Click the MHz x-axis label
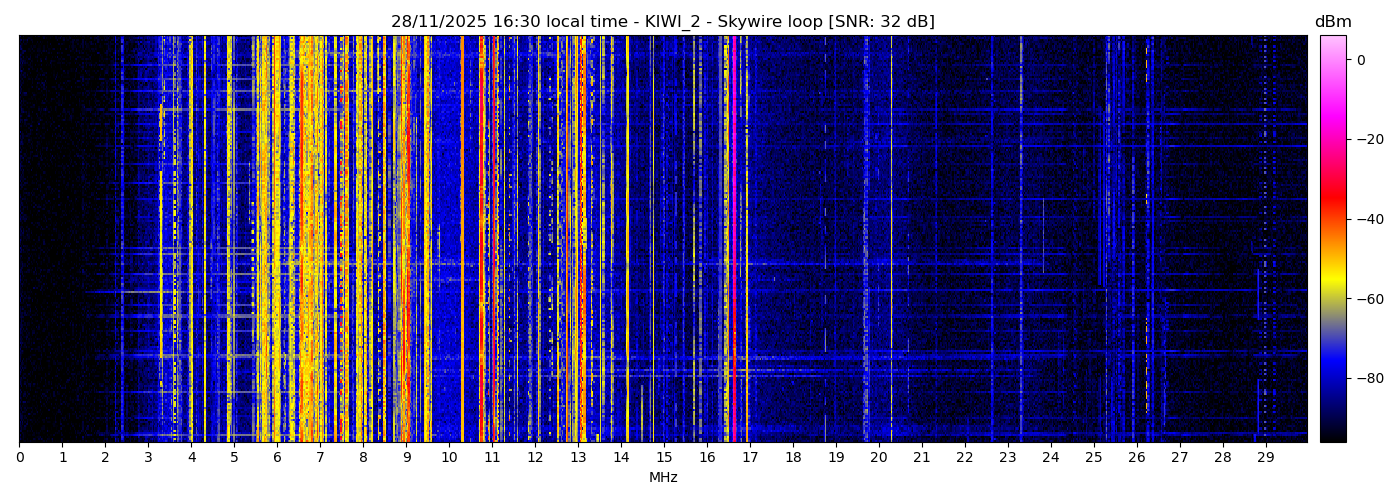Image resolution: width=1400 pixels, height=500 pixels. [663, 478]
